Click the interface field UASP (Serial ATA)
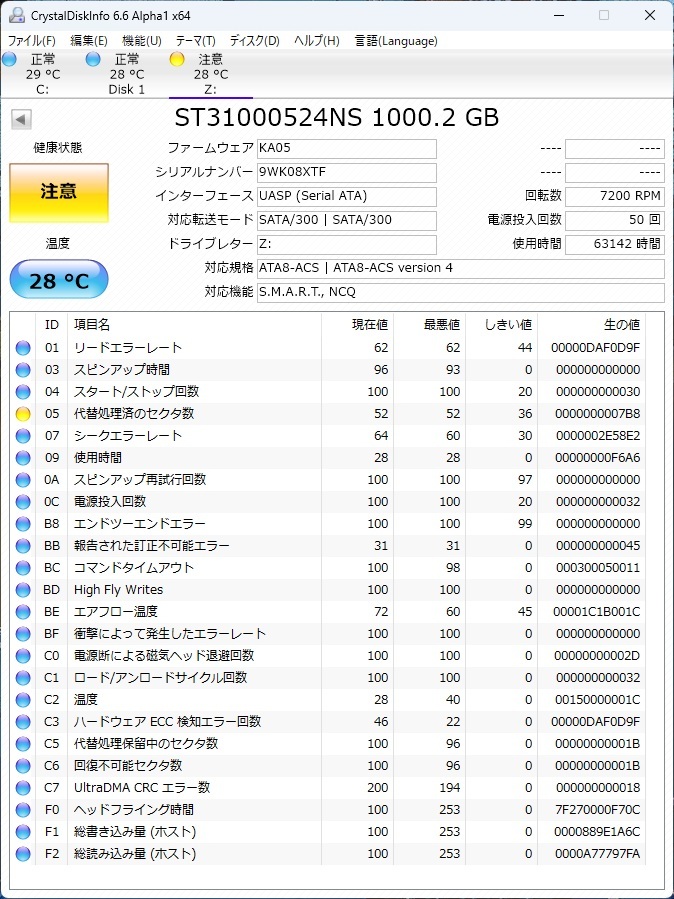674x899 pixels. coord(347,197)
